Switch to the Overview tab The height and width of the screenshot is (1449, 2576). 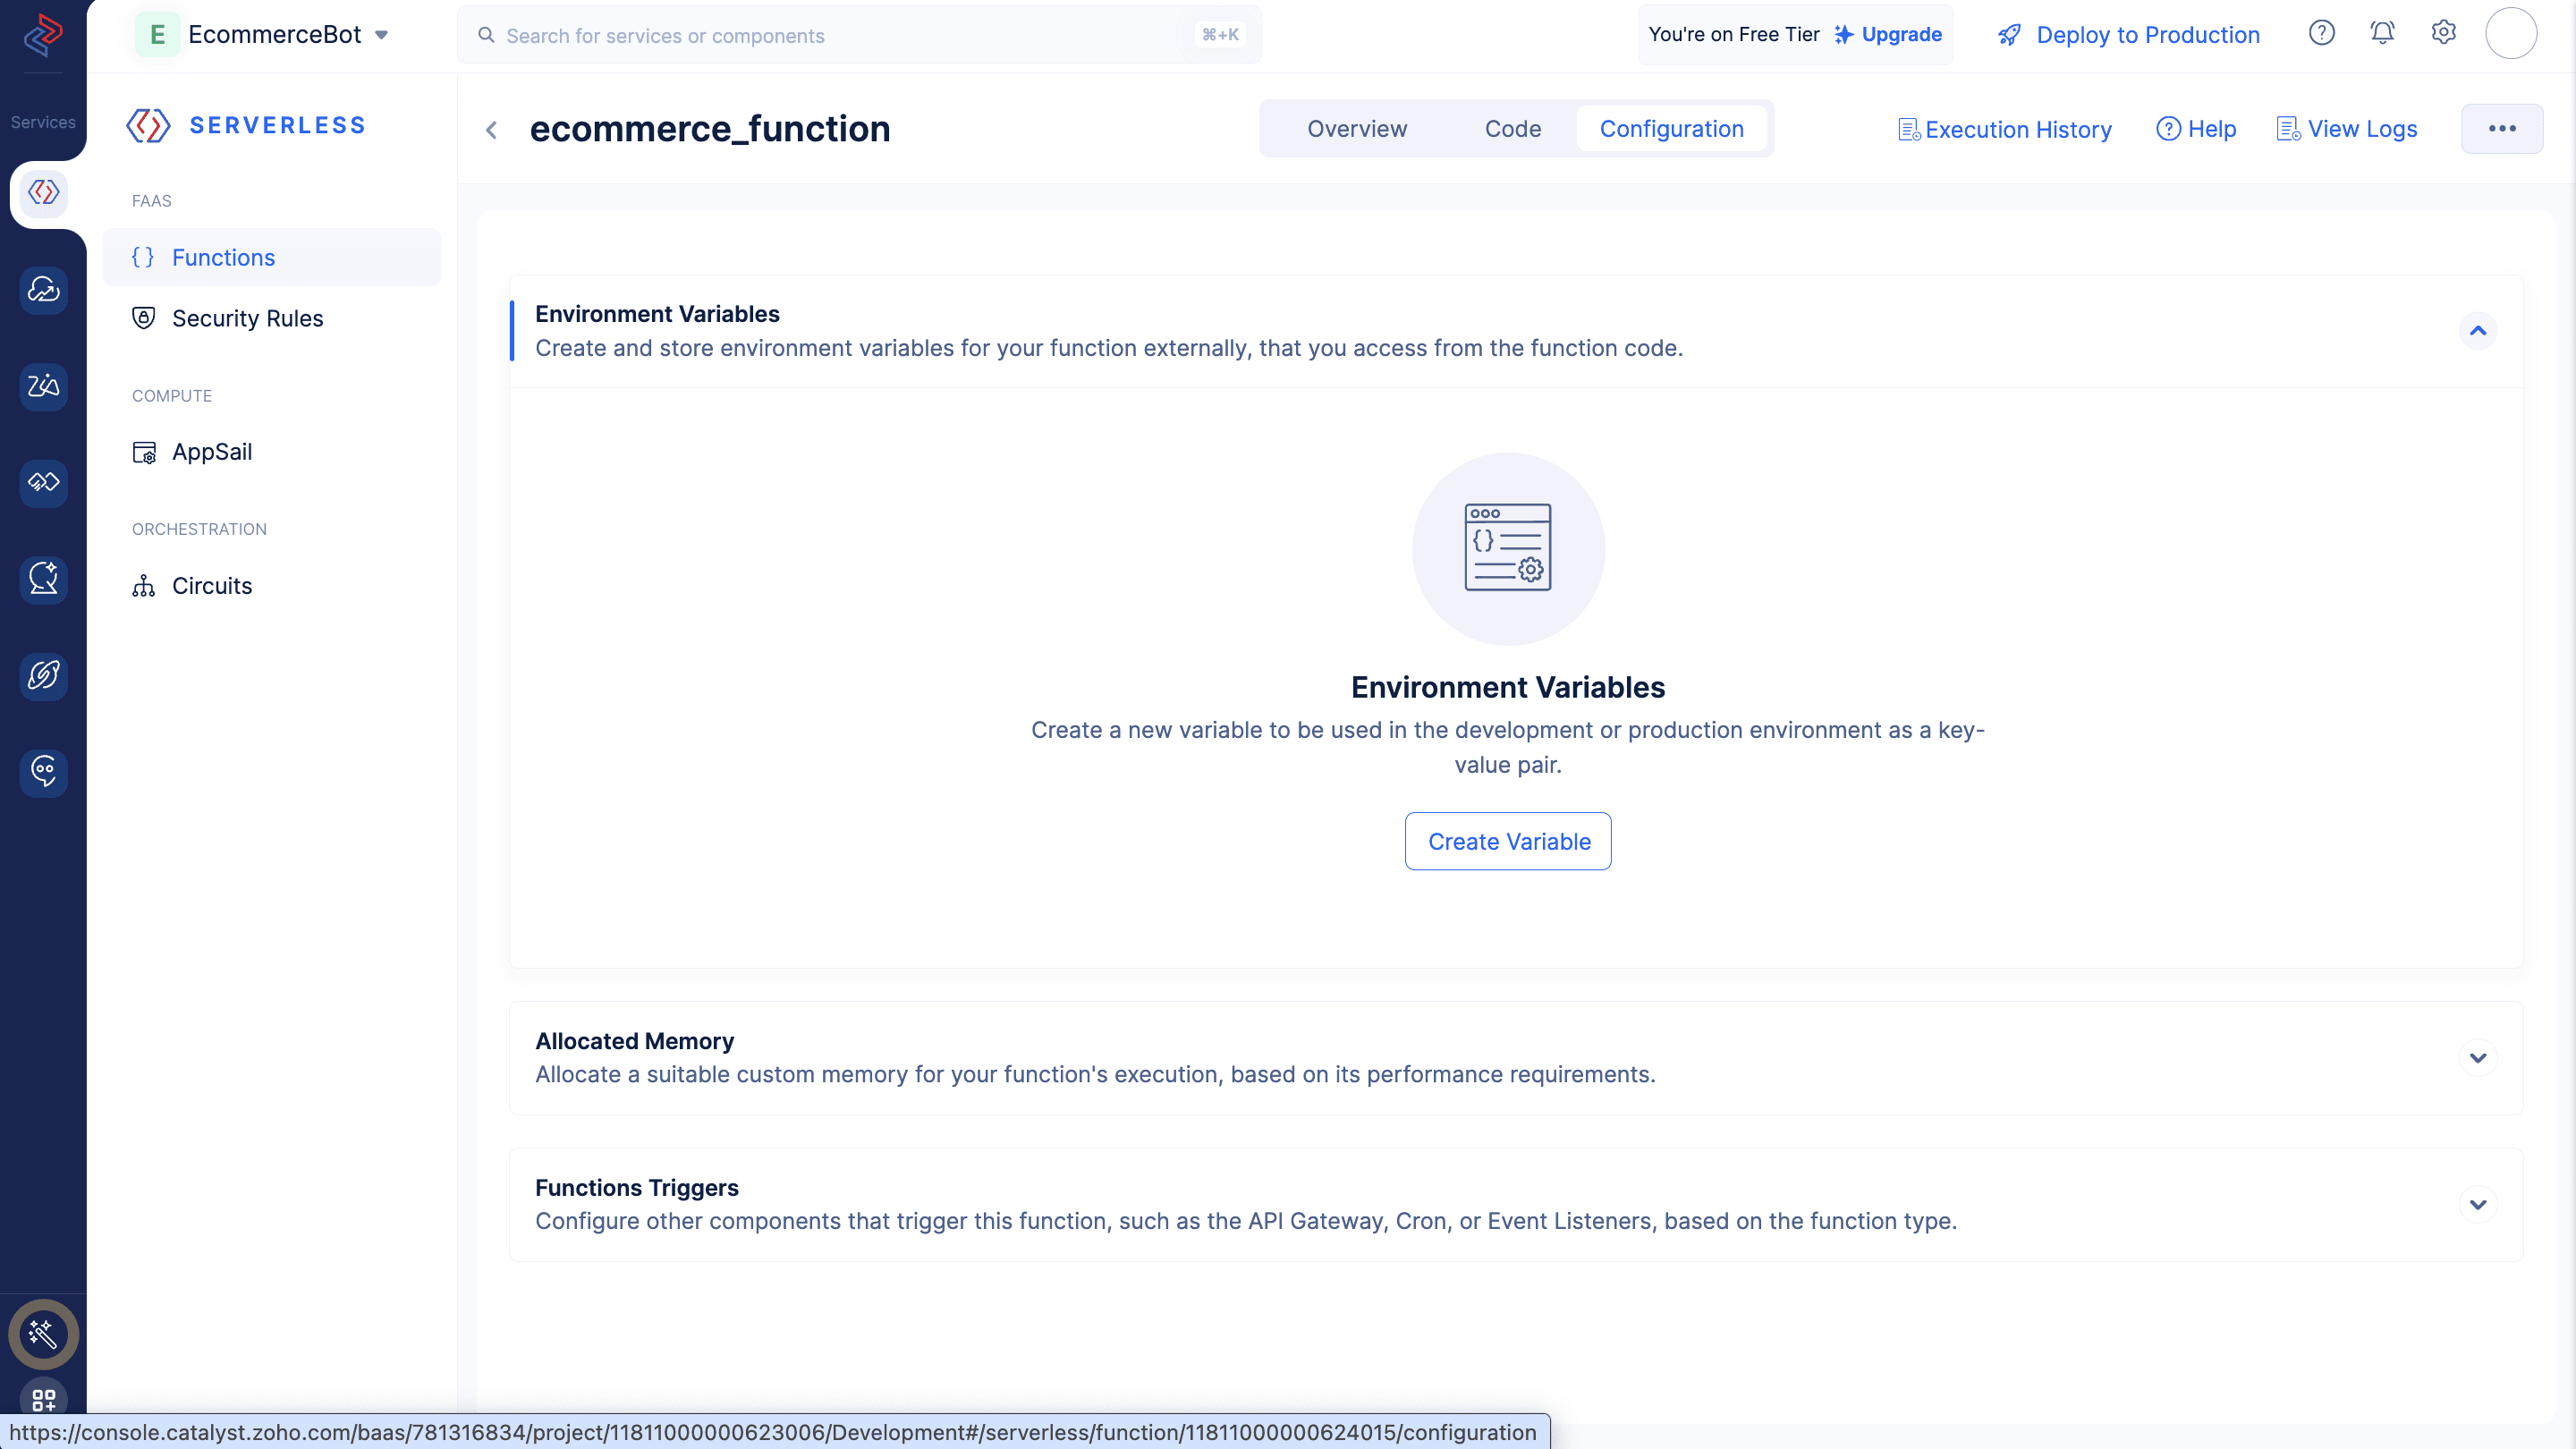tap(1357, 127)
